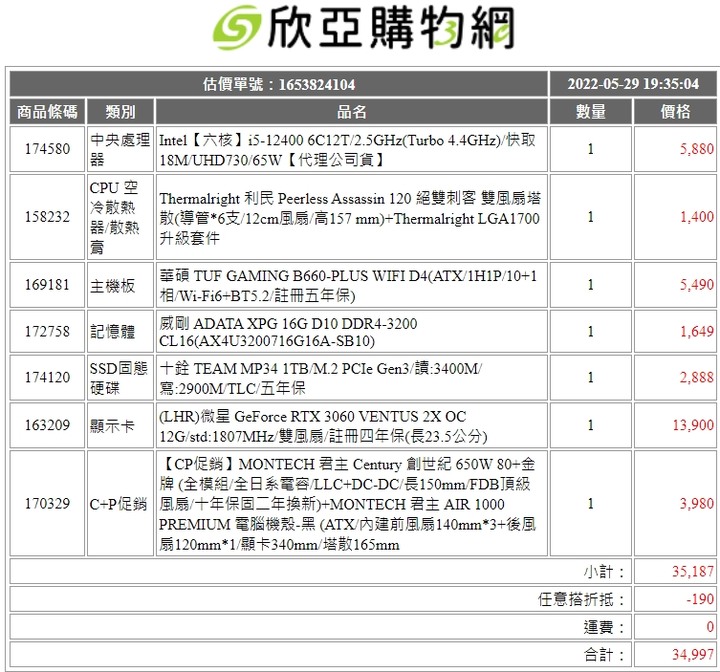Click category 中央處理器
This screenshot has height=672, width=720.
click(x=120, y=149)
